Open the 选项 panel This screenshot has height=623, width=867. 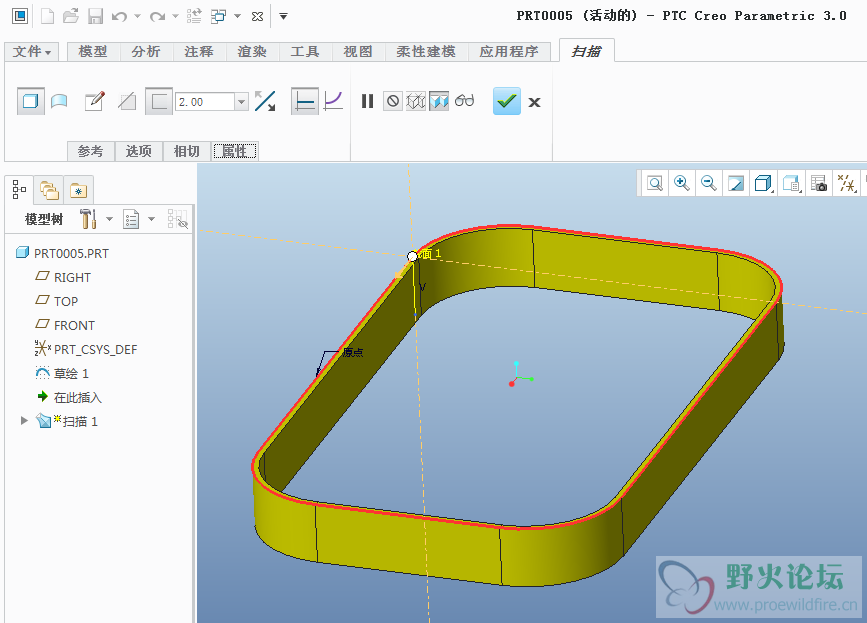(x=139, y=151)
